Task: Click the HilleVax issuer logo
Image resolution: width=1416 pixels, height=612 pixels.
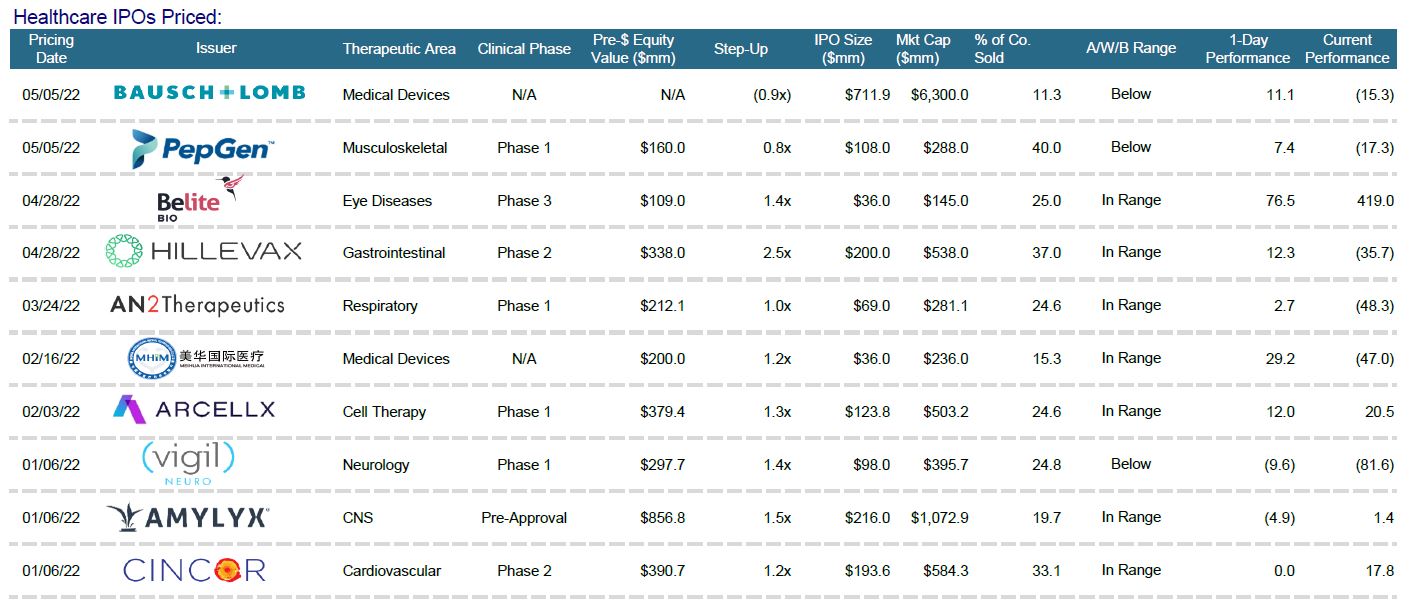Action: pyautogui.click(x=203, y=252)
